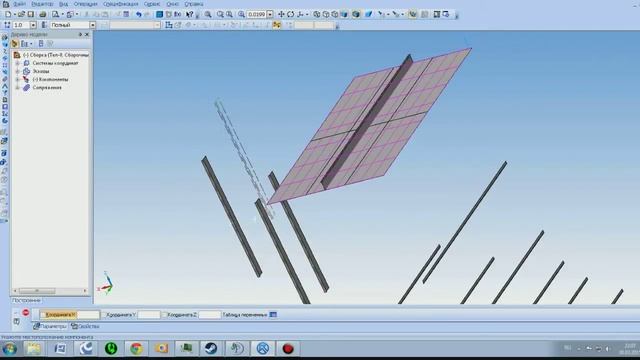Click the Координата X input field
This screenshot has height=360, width=640.
coord(88,315)
